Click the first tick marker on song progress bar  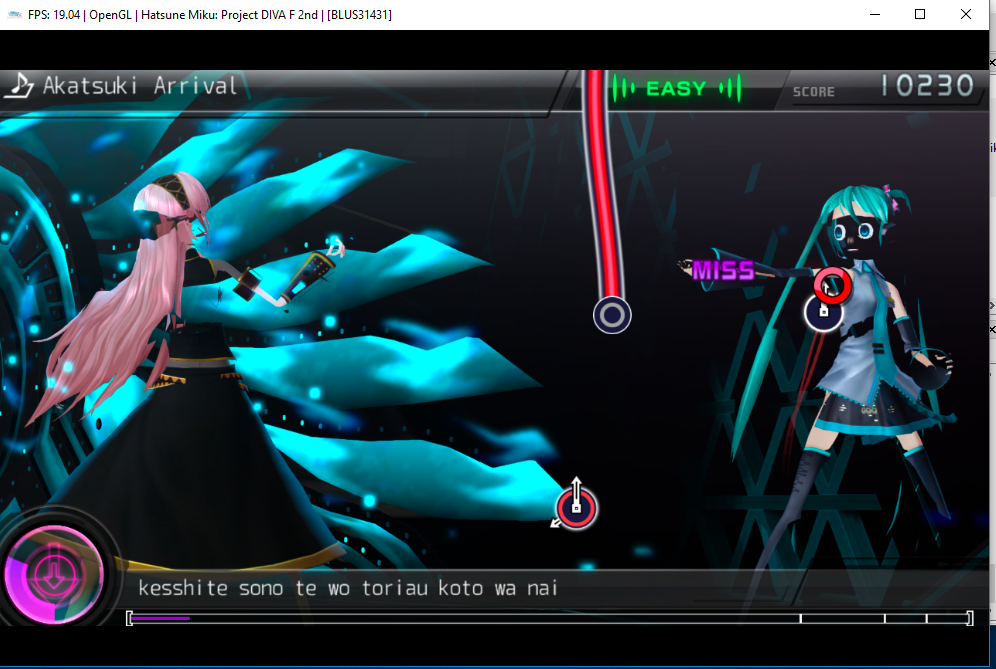(x=800, y=618)
